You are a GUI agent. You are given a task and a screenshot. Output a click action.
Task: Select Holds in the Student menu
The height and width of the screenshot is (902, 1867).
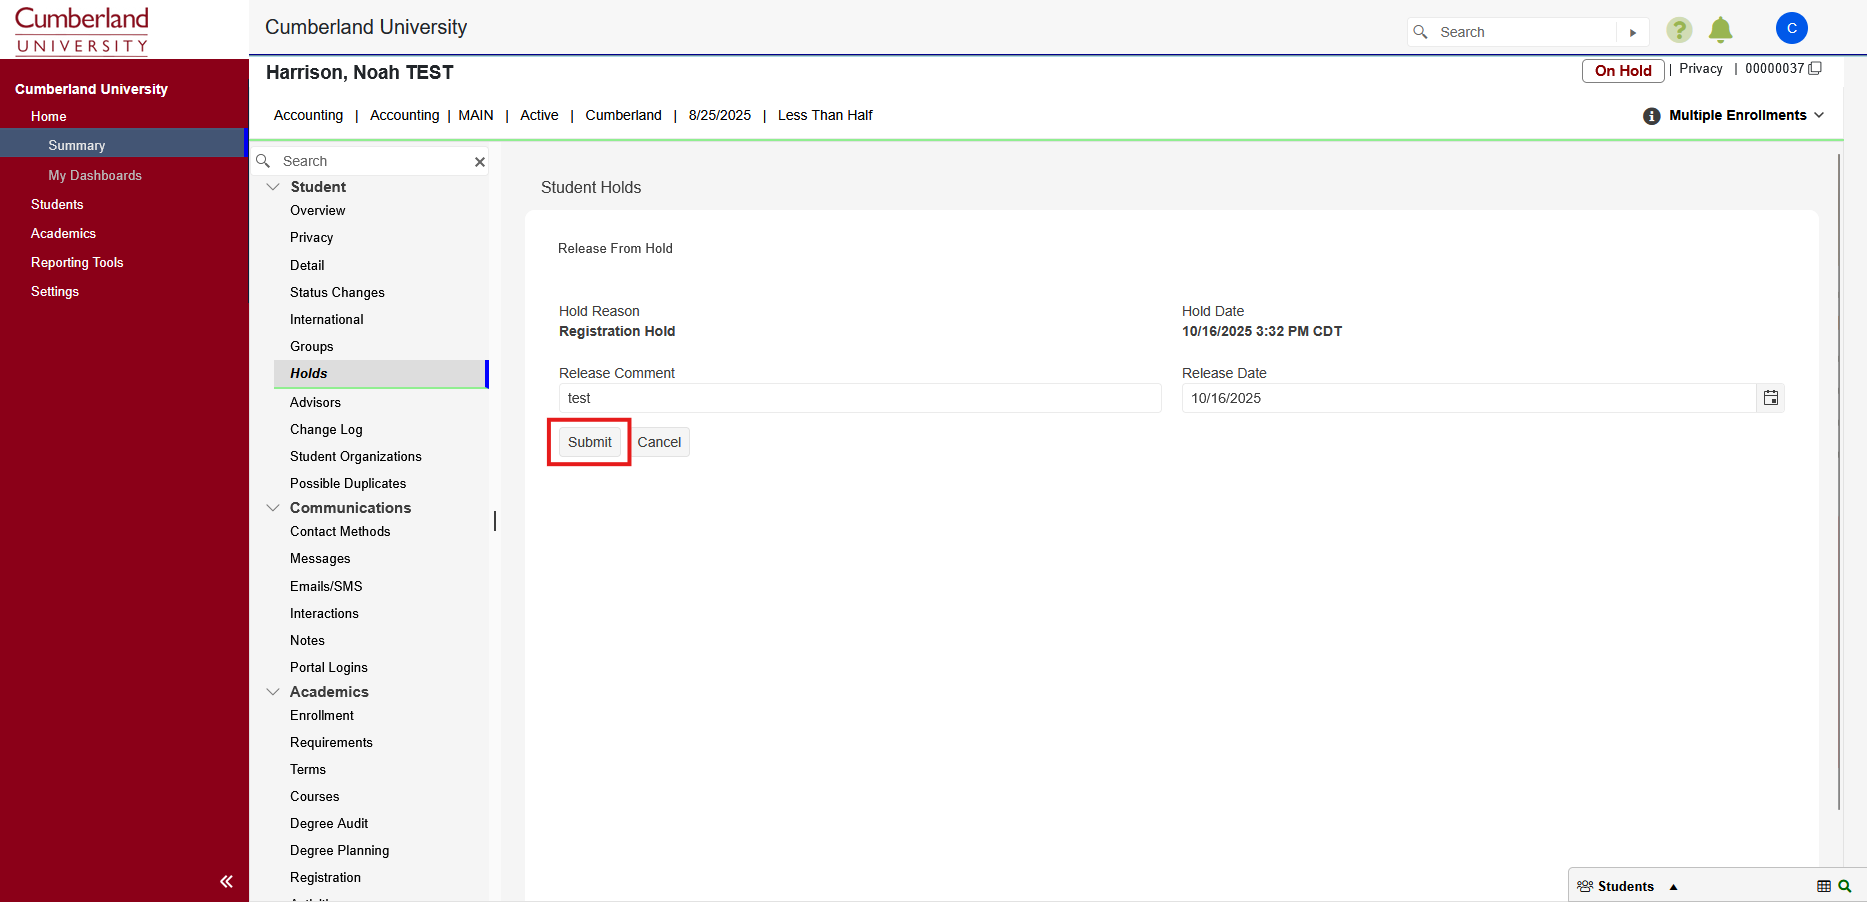(x=380, y=373)
